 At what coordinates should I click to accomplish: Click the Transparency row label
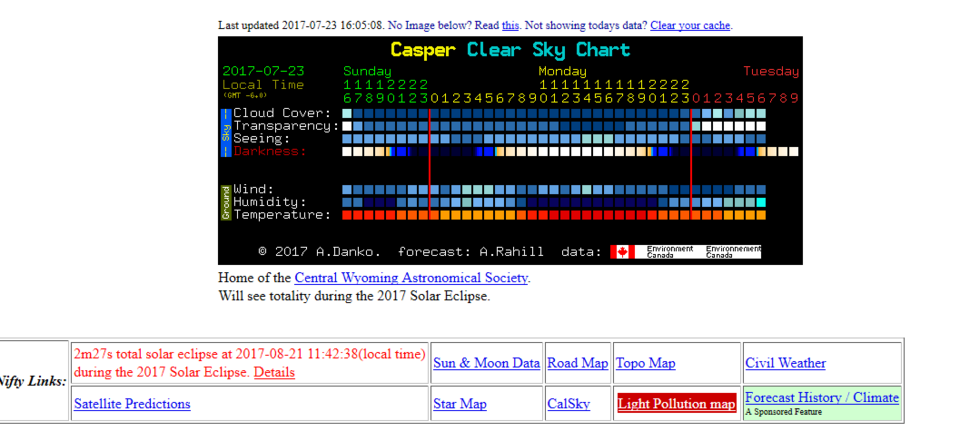pyautogui.click(x=286, y=126)
